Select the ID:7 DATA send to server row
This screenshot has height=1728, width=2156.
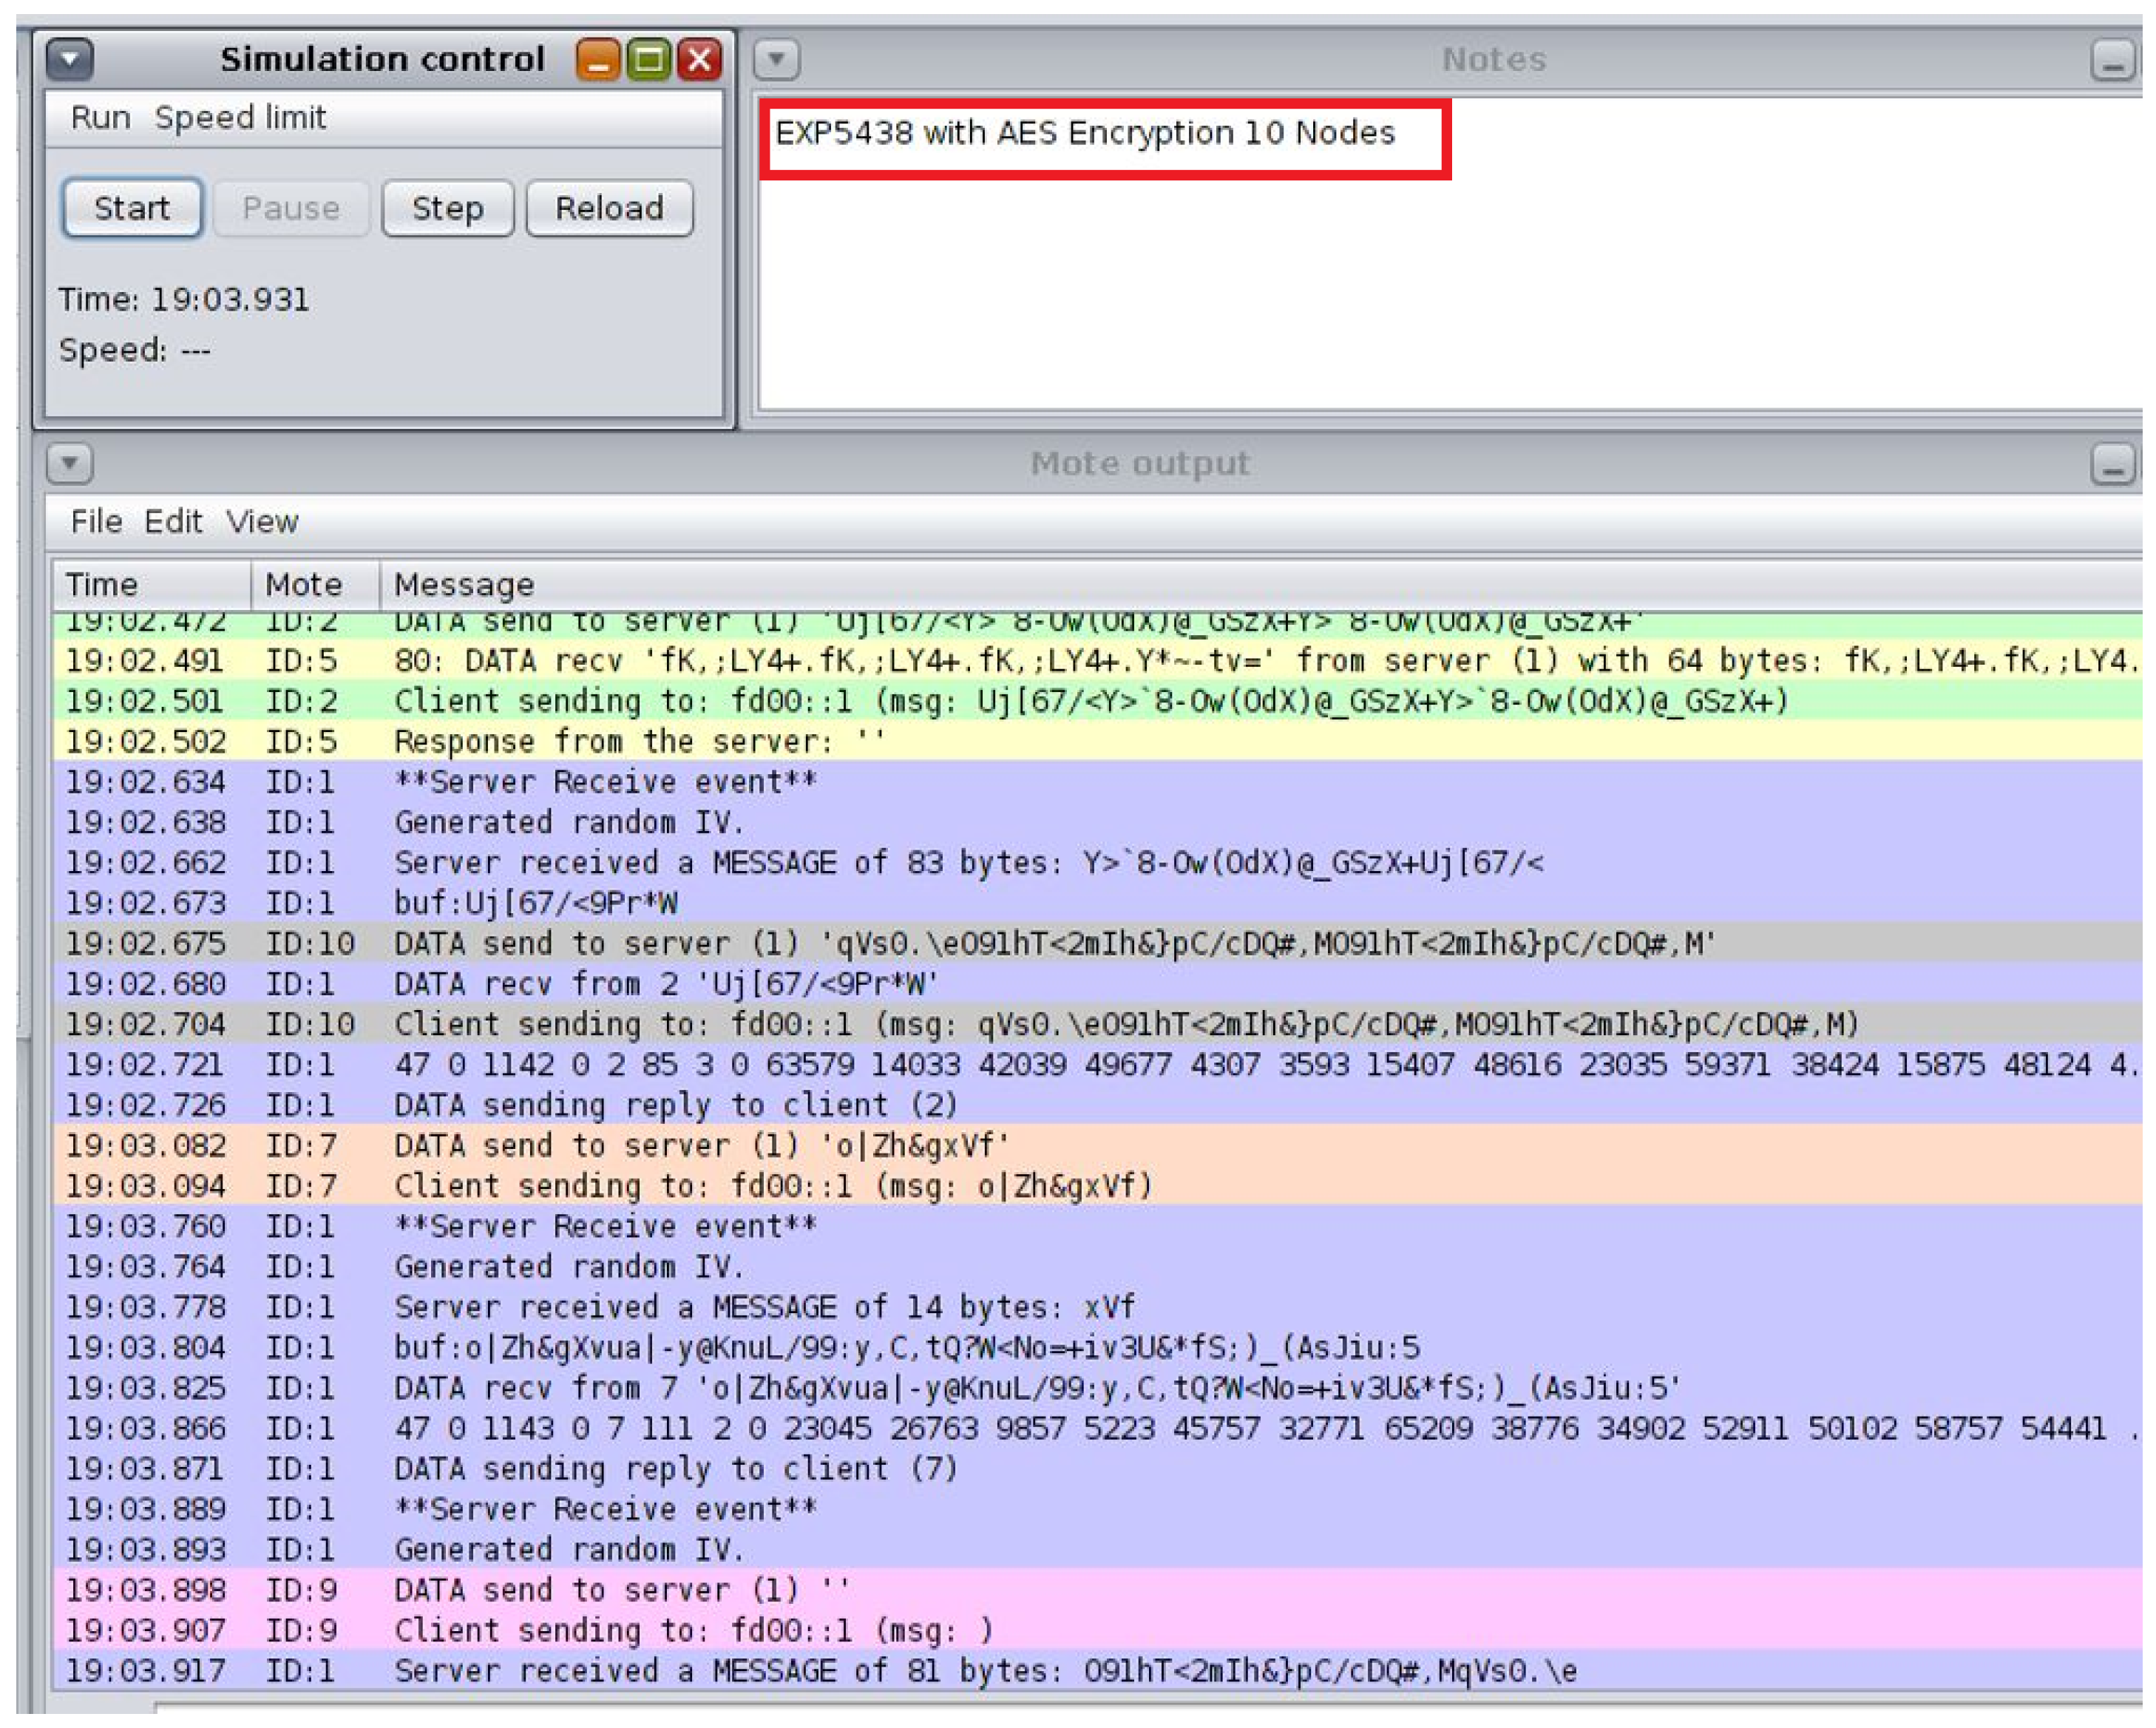pyautogui.click(x=700, y=1146)
